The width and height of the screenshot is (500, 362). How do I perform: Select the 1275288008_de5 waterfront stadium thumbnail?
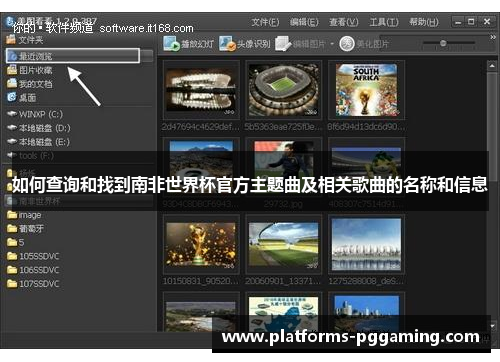tap(367, 245)
